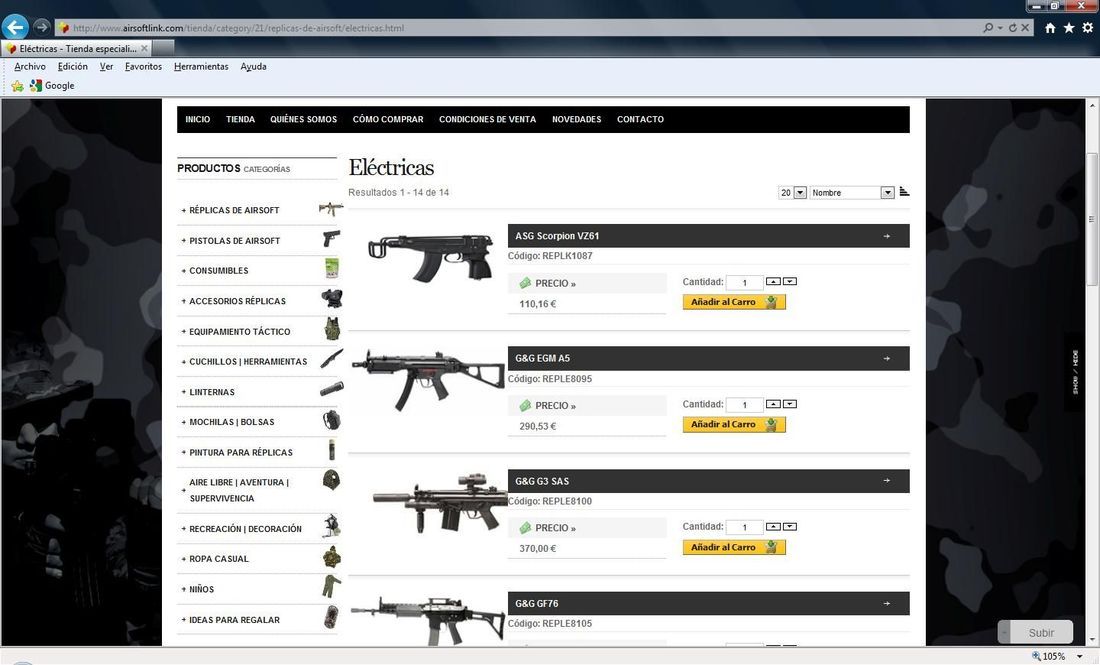1100x665 pixels.
Task: Click the browser address bar URL
Action: pyautogui.click(x=239, y=28)
